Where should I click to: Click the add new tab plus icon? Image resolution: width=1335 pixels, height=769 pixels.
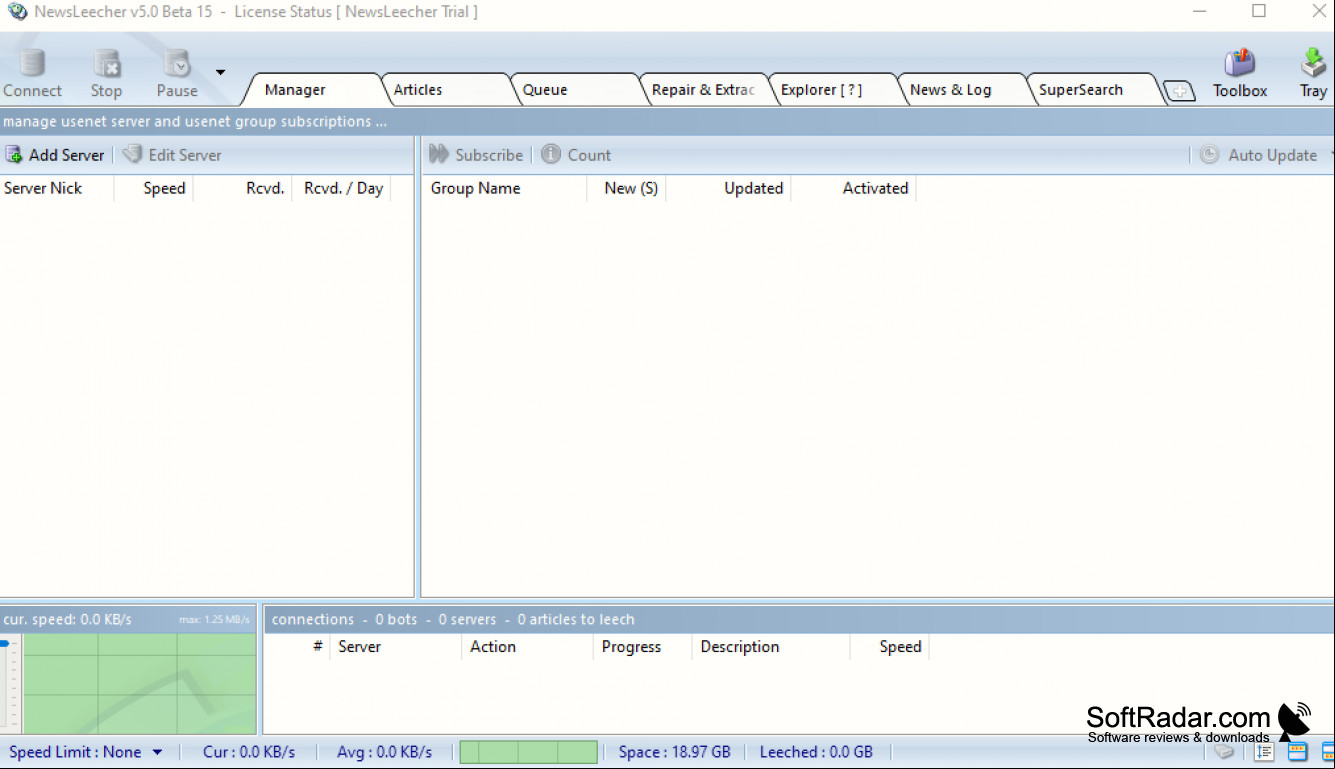click(x=1180, y=91)
